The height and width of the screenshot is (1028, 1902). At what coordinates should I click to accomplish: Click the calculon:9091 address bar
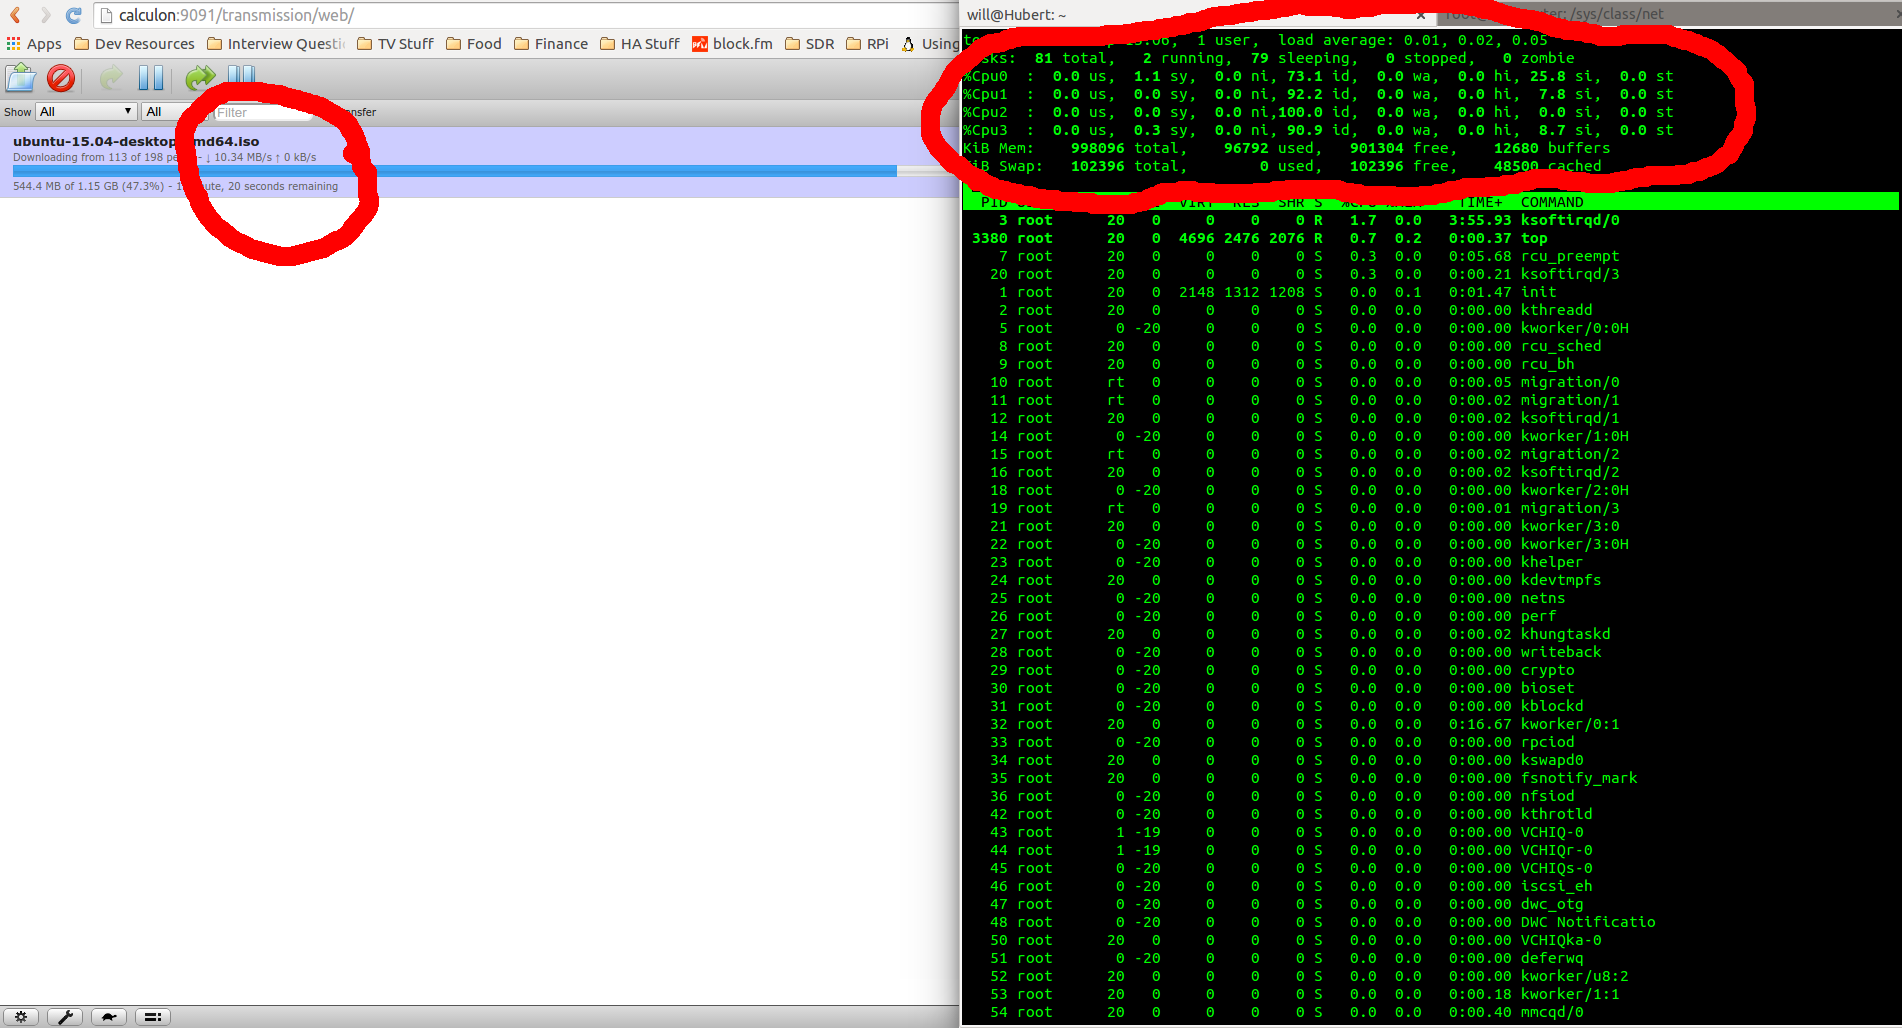coord(525,15)
